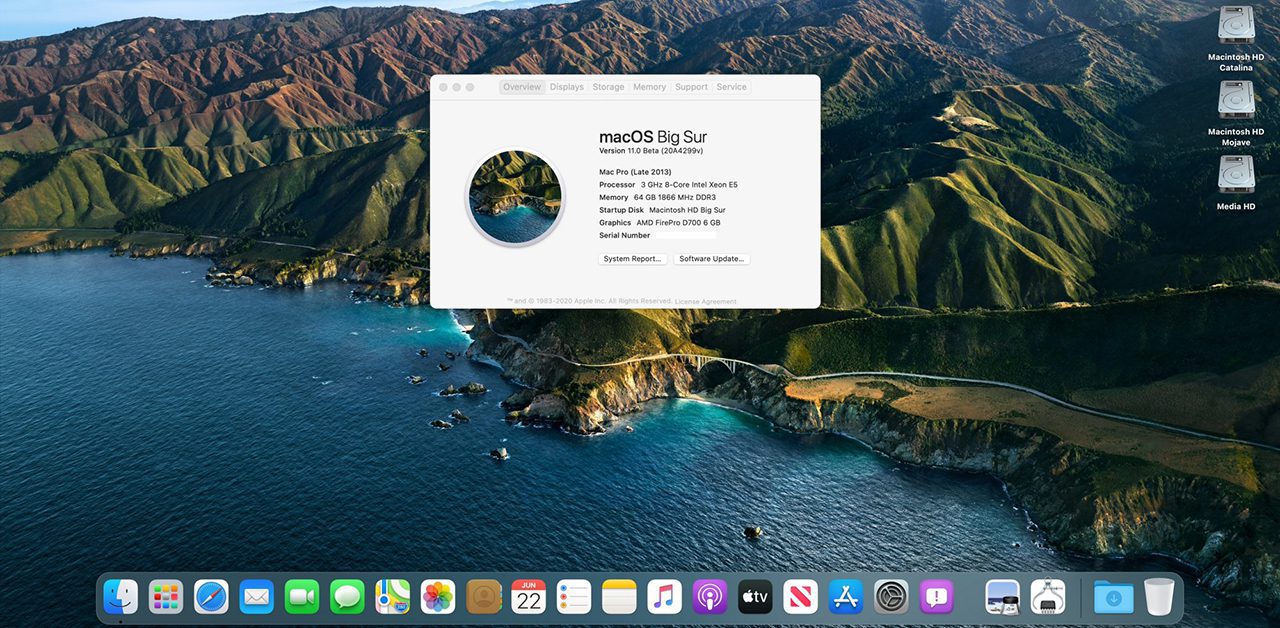Viewport: 1280px width, 628px height.
Task: Click the macOS Big Sur title text
Action: coord(653,137)
